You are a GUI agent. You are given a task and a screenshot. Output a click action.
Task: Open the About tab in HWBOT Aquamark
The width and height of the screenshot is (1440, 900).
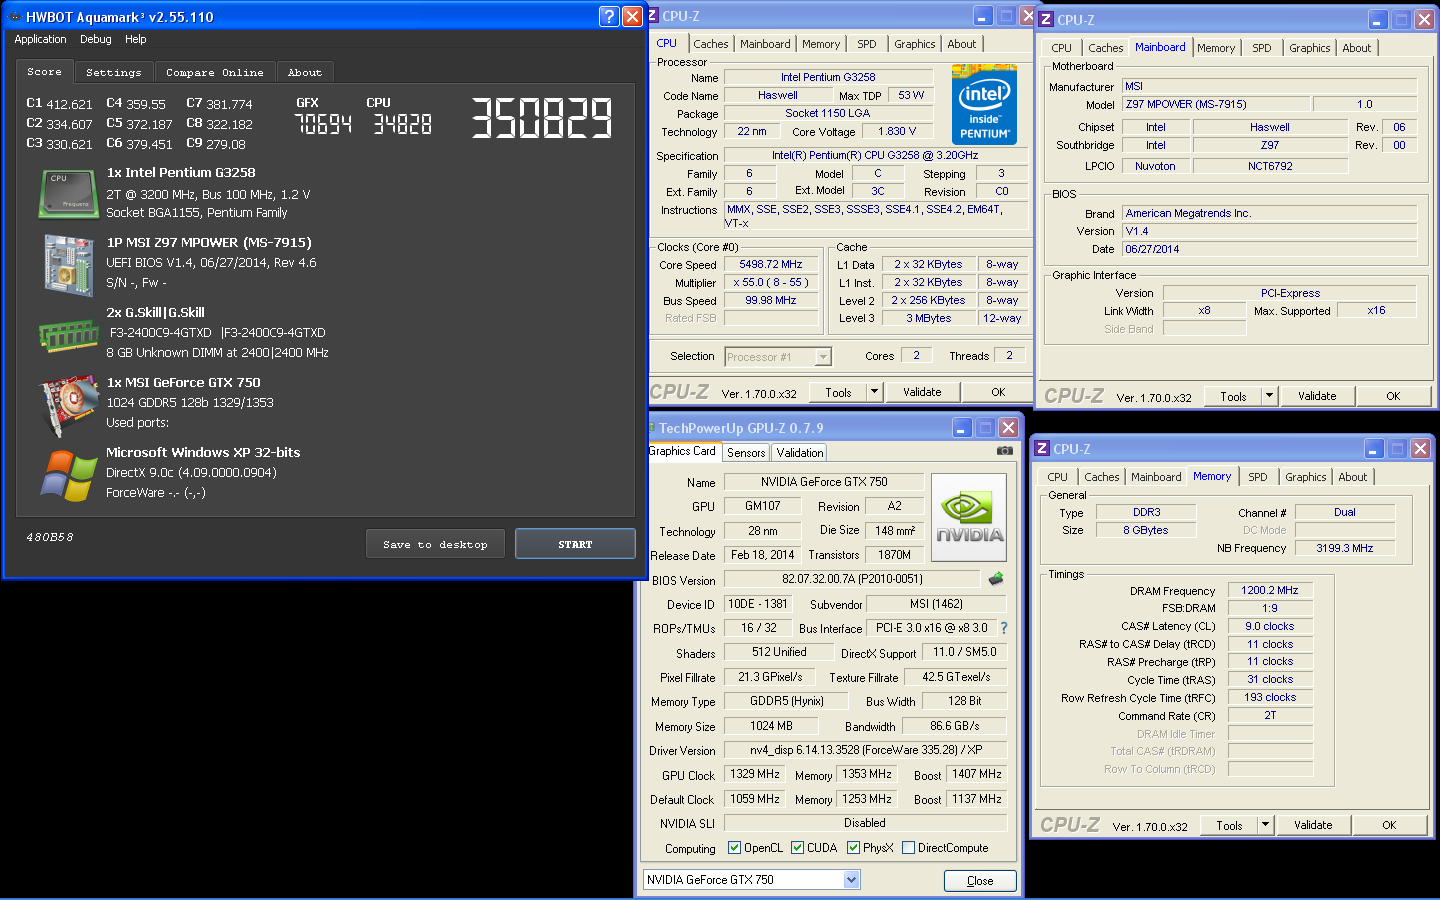[305, 73]
